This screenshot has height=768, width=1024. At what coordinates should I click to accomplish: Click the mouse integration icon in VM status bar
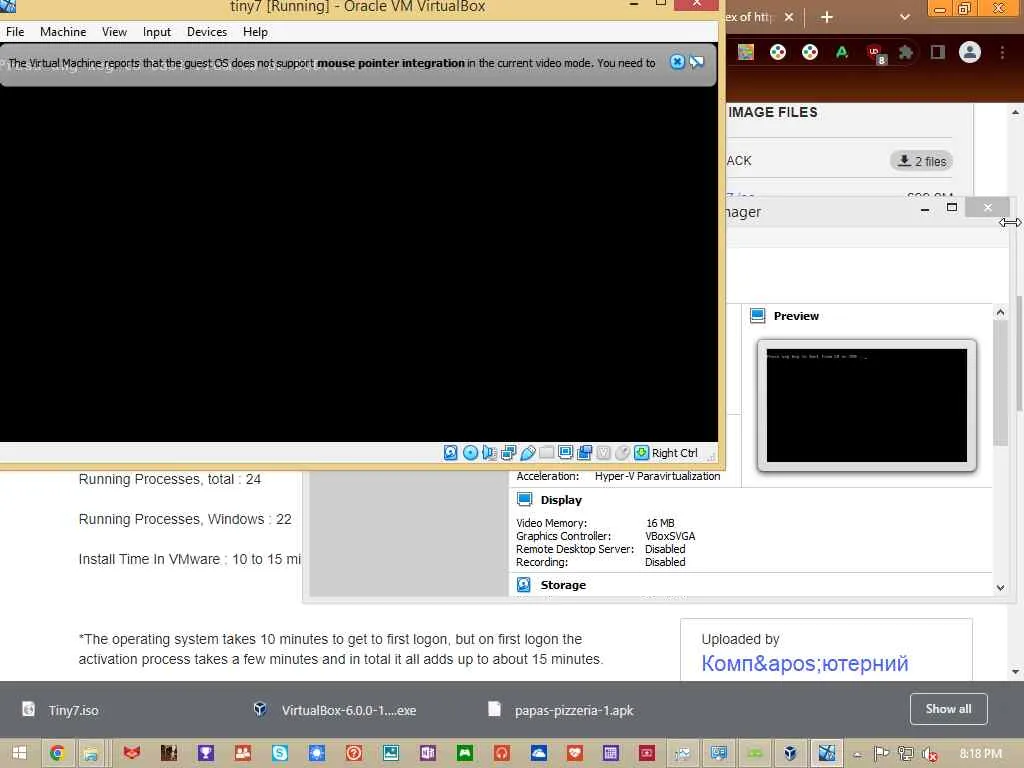pyautogui.click(x=622, y=453)
